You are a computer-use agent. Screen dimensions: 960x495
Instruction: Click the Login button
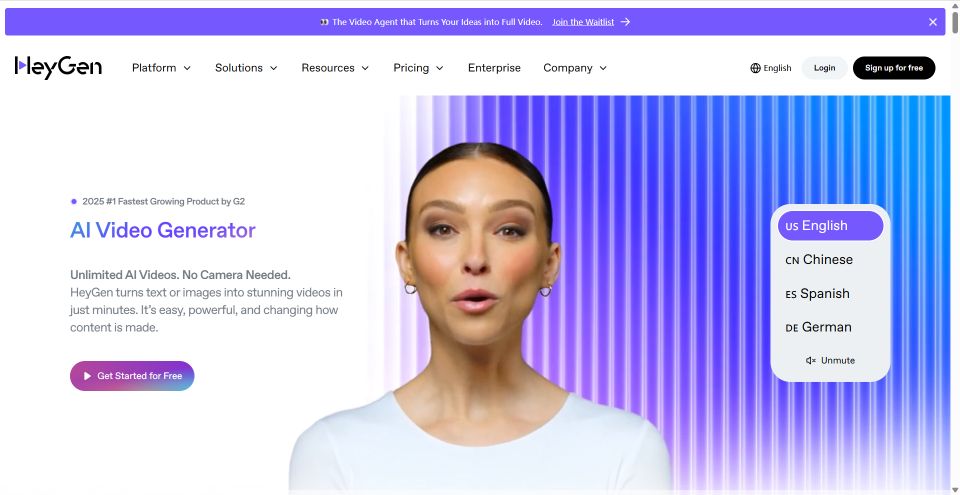pos(824,68)
